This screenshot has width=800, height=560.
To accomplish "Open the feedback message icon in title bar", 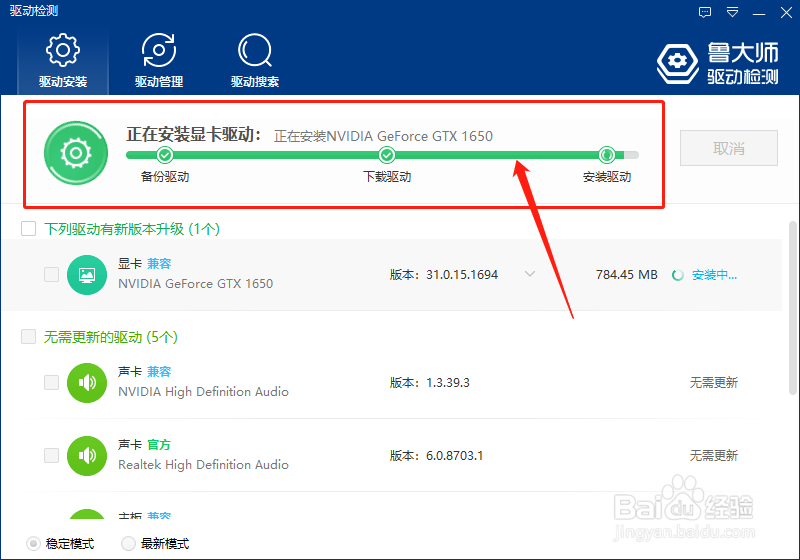I will [x=705, y=12].
